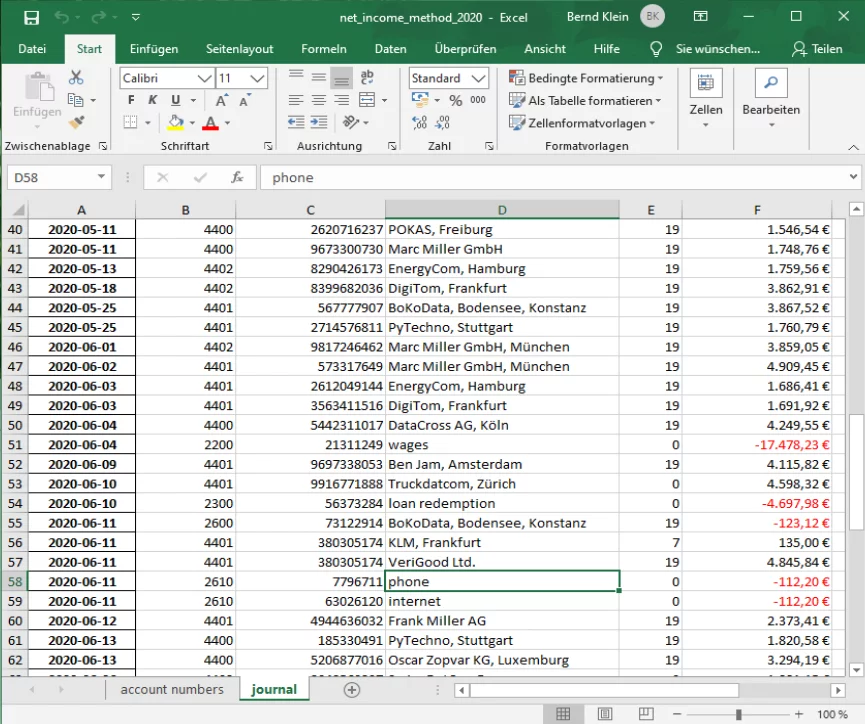Image resolution: width=865 pixels, height=724 pixels.
Task: Click the zoom slider in status bar
Action: coord(738,714)
